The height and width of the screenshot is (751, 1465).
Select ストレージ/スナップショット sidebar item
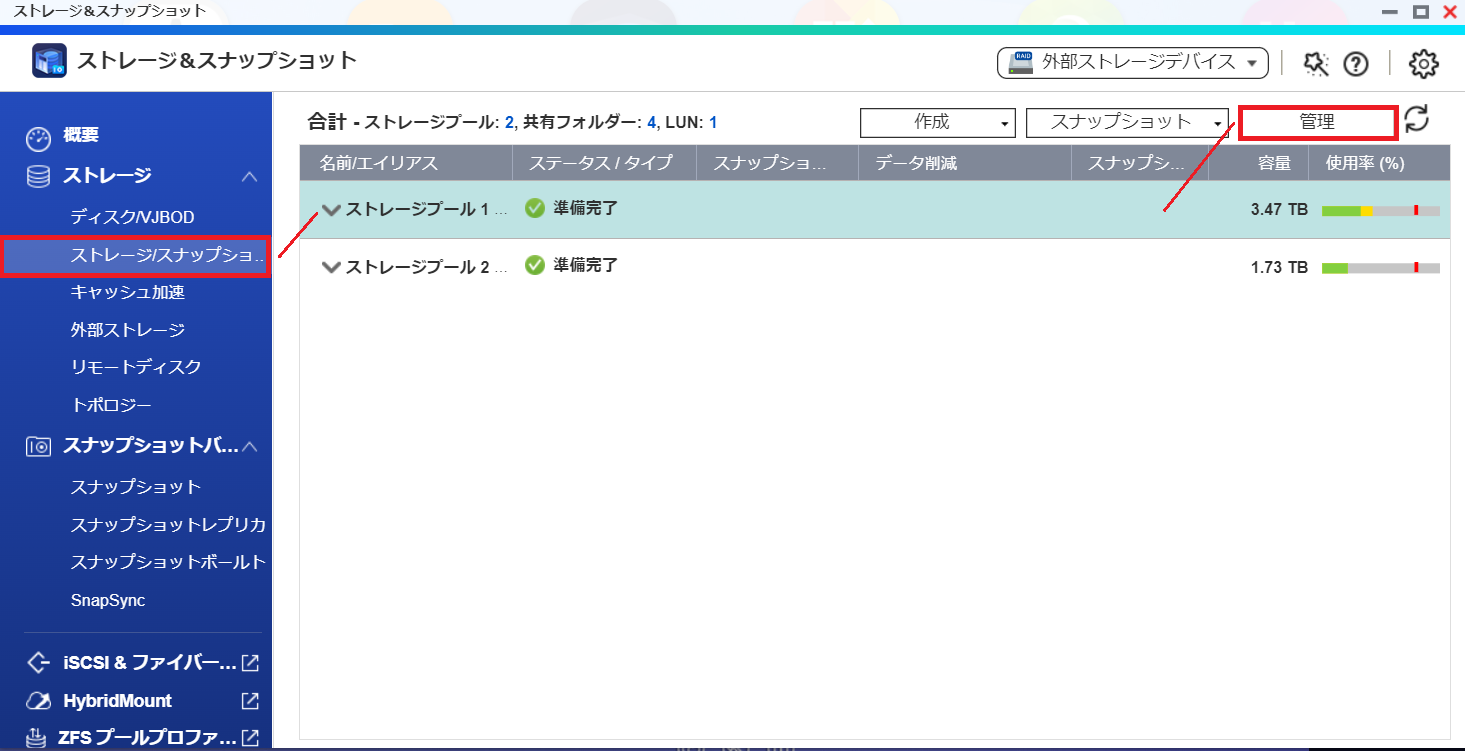pos(136,256)
